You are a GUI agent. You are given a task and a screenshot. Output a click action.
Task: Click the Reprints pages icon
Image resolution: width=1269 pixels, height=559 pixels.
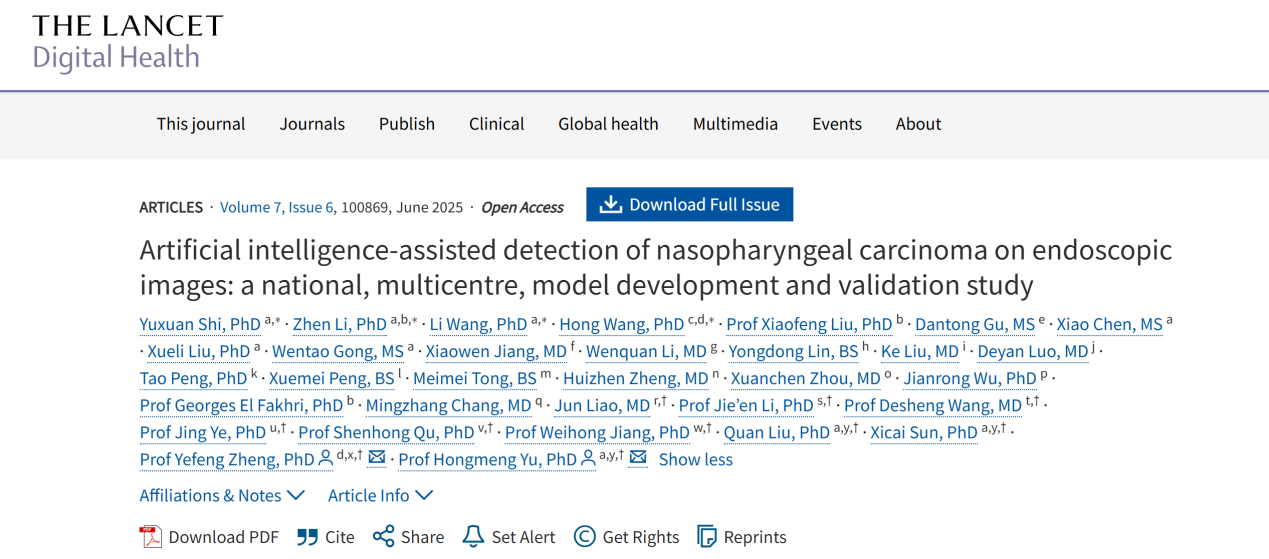coord(707,537)
